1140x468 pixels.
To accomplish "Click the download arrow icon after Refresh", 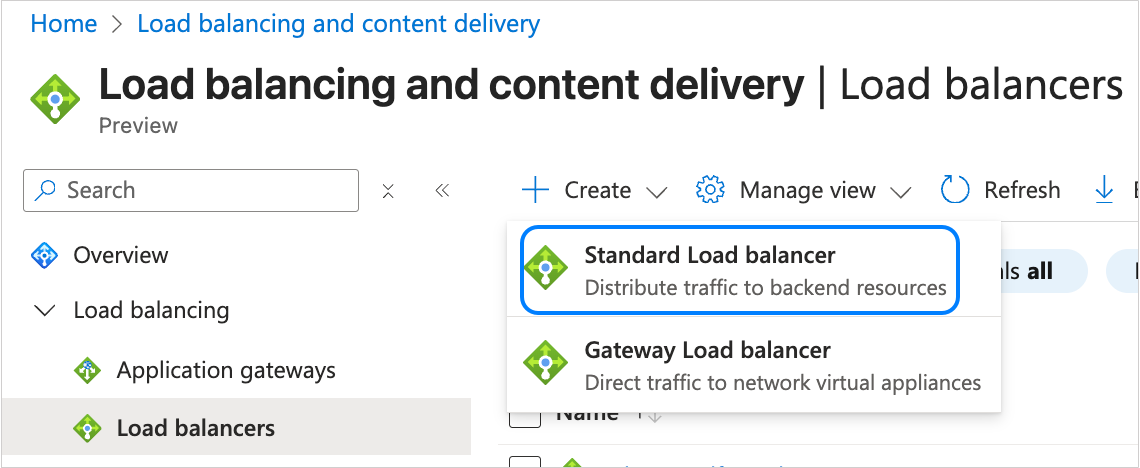I will click(x=1105, y=190).
